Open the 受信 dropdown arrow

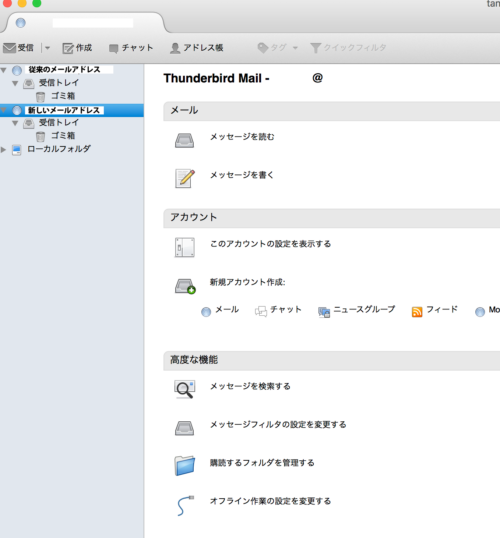pyautogui.click(x=47, y=48)
